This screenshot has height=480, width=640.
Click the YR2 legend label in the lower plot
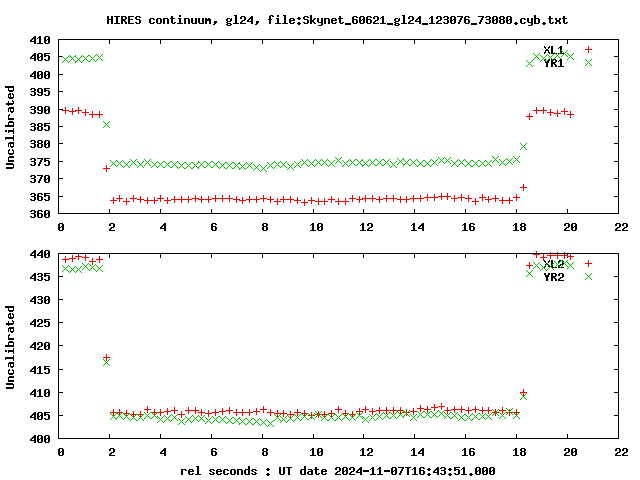pos(554,277)
